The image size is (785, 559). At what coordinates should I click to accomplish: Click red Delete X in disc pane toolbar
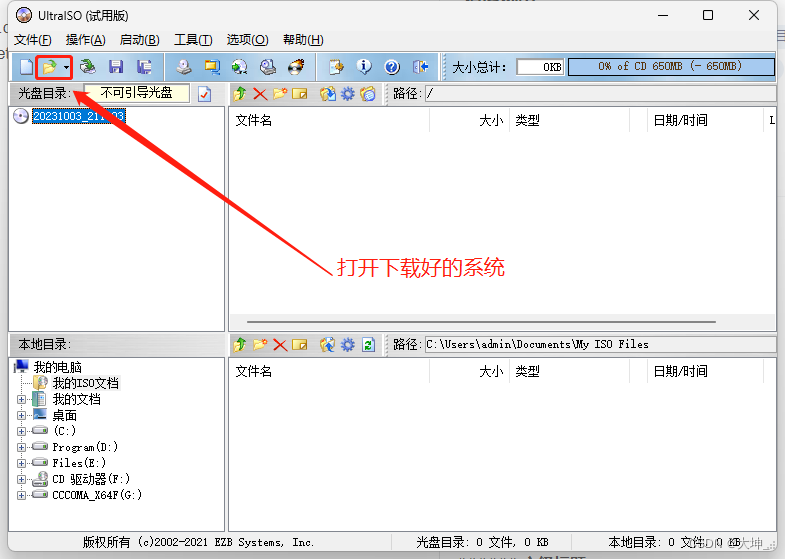tap(260, 94)
